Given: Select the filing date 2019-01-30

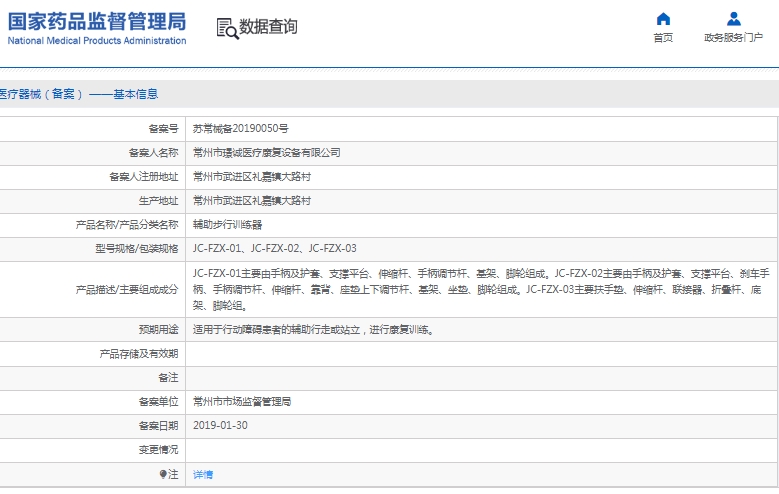Looking at the screenshot, I should pos(220,425).
